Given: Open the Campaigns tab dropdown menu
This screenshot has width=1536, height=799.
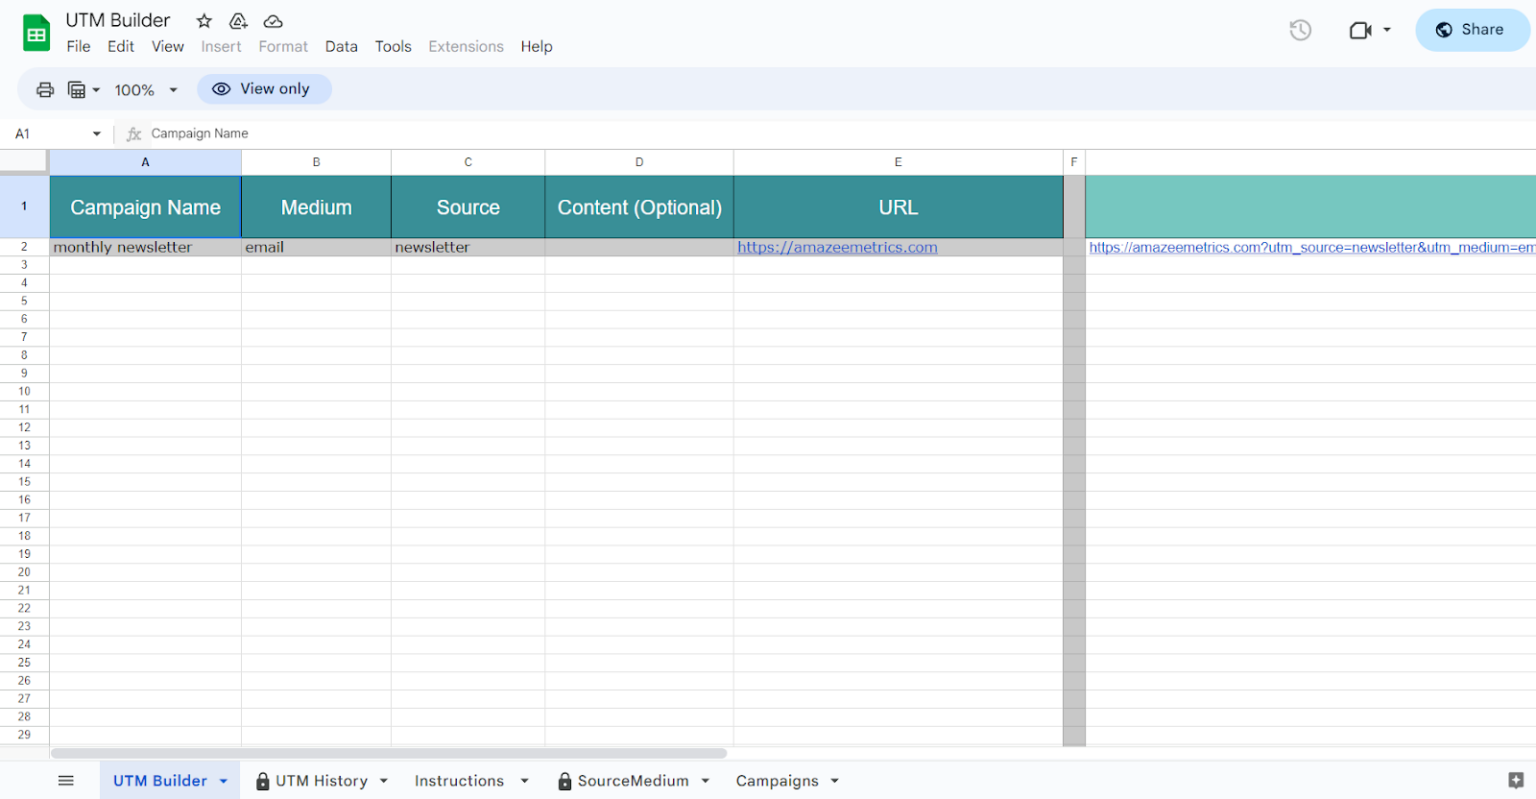Looking at the screenshot, I should (x=838, y=780).
